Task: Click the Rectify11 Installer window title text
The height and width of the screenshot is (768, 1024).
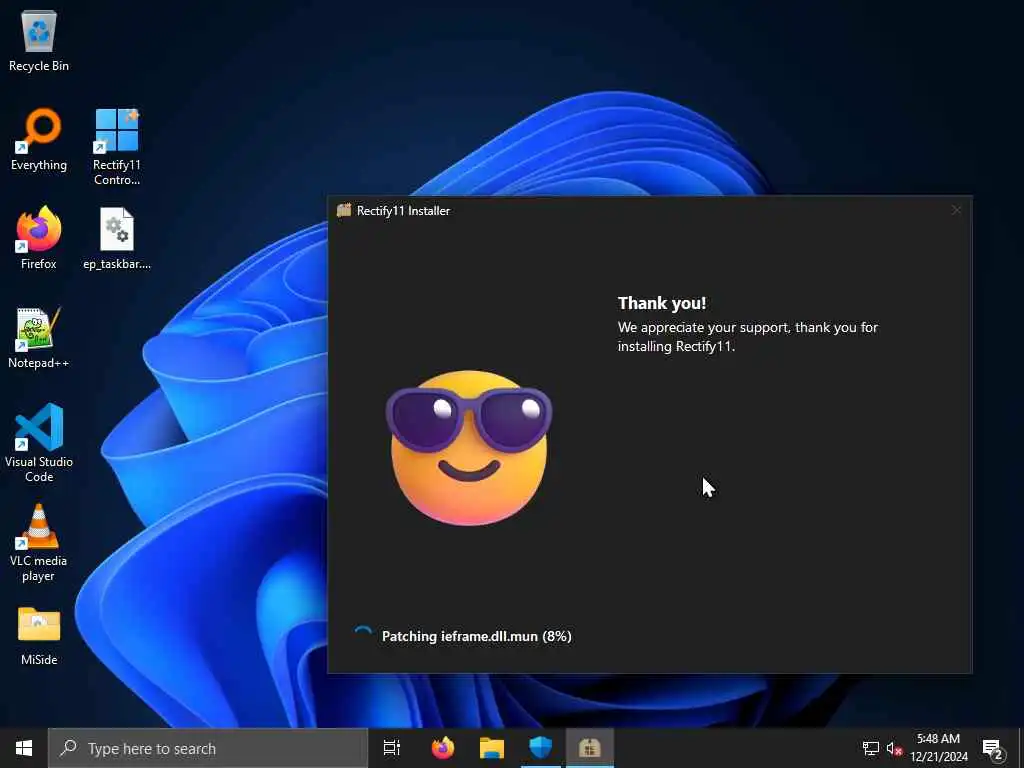Action: point(403,210)
